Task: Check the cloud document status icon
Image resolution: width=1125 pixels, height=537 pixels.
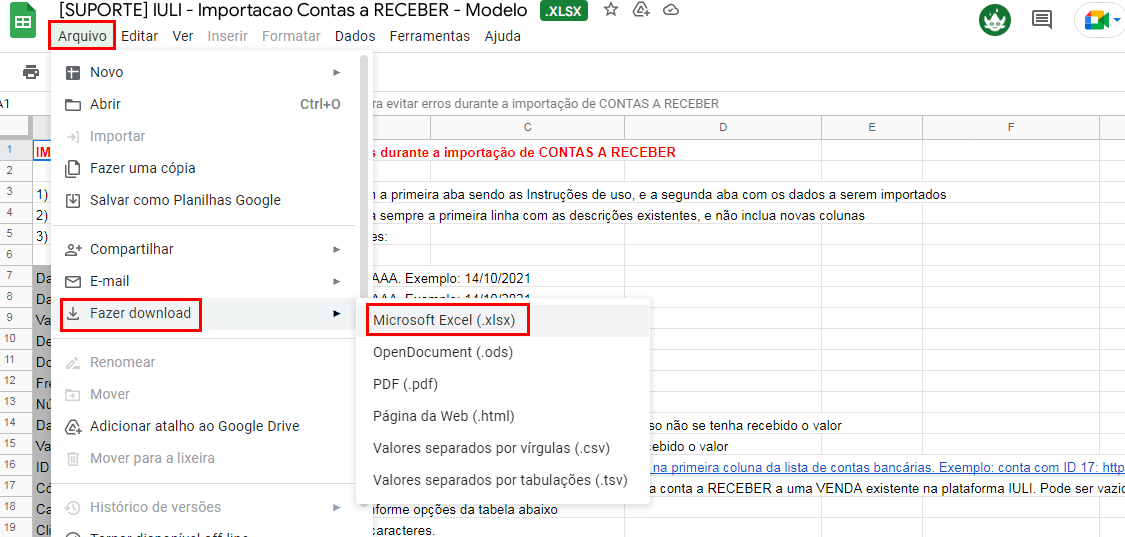Action: coord(671,10)
